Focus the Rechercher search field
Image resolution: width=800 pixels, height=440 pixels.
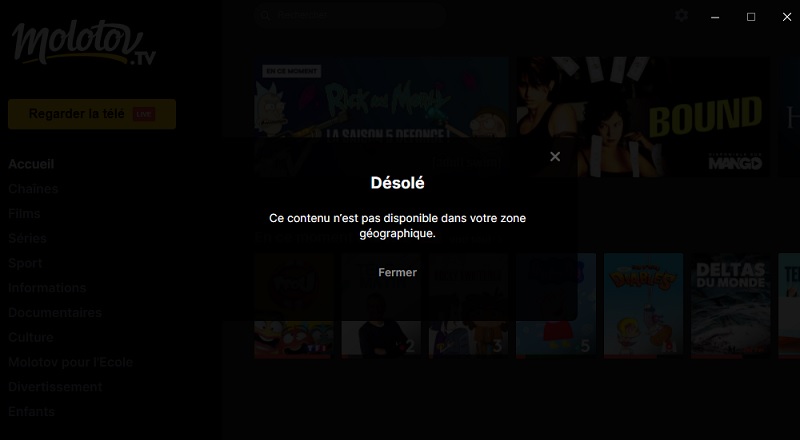(x=349, y=15)
